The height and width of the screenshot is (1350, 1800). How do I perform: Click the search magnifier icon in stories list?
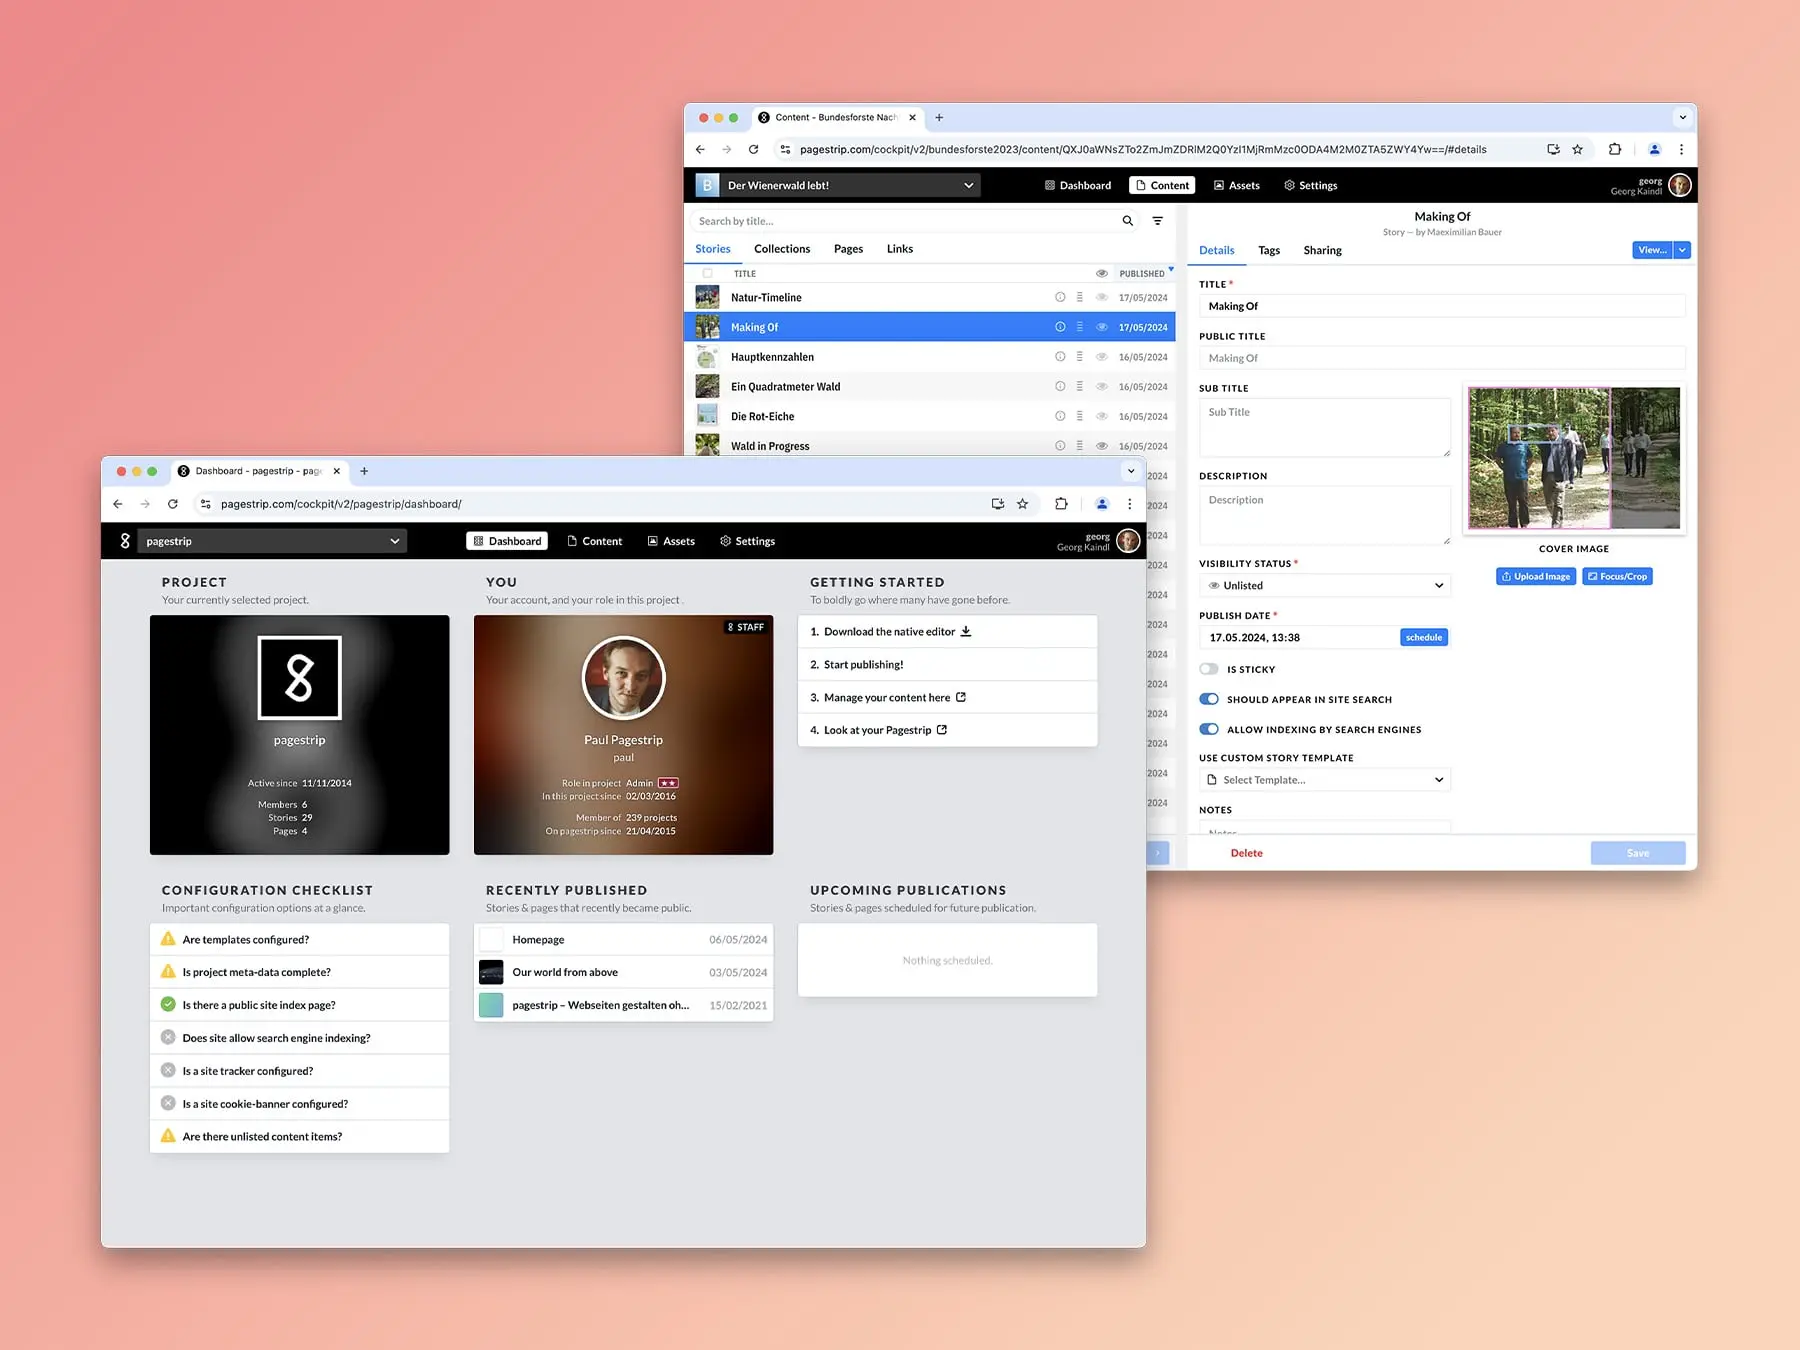tap(1127, 221)
